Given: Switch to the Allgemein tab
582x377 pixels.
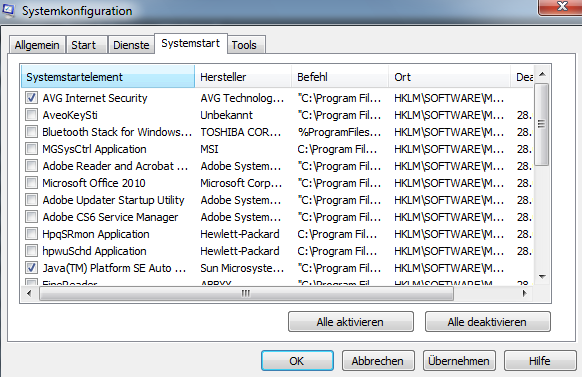Looking at the screenshot, I should tap(37, 45).
